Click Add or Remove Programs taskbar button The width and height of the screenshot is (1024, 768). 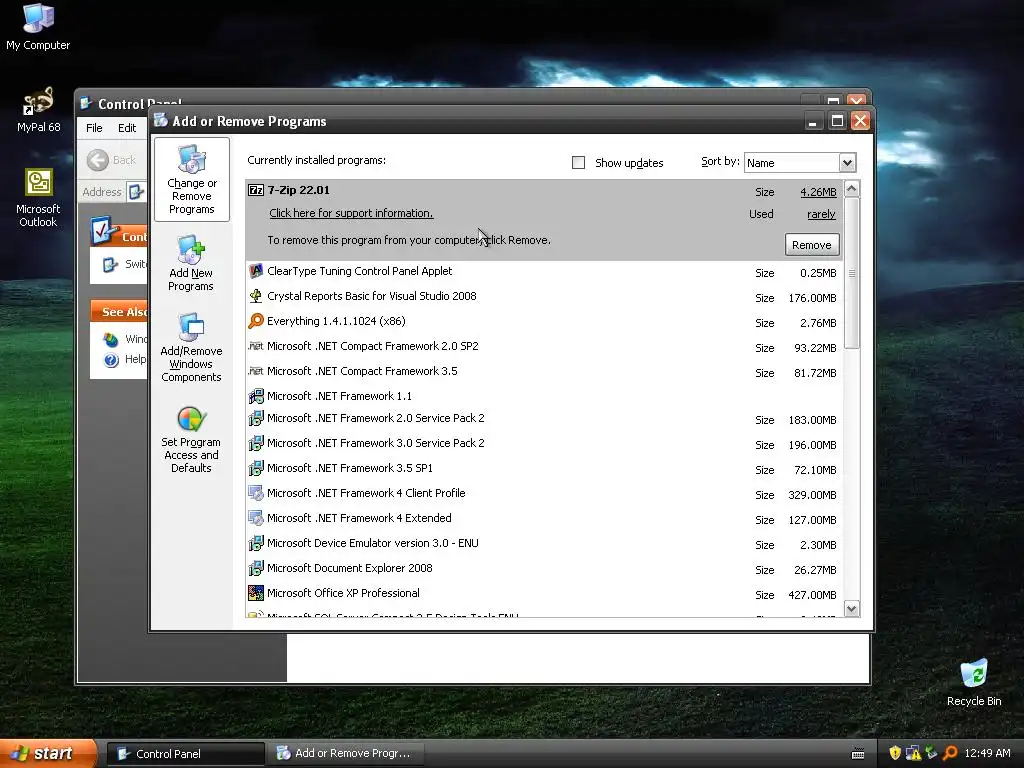tap(346, 754)
